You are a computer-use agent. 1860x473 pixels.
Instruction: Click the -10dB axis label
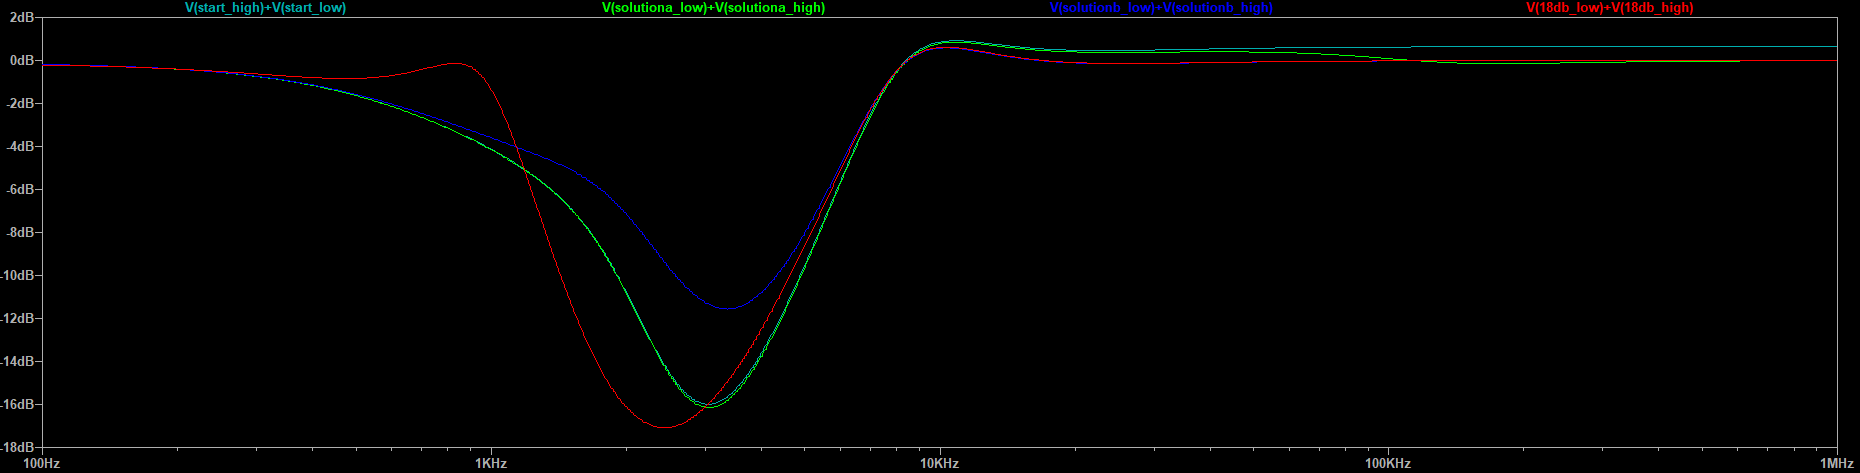[x=17, y=276]
